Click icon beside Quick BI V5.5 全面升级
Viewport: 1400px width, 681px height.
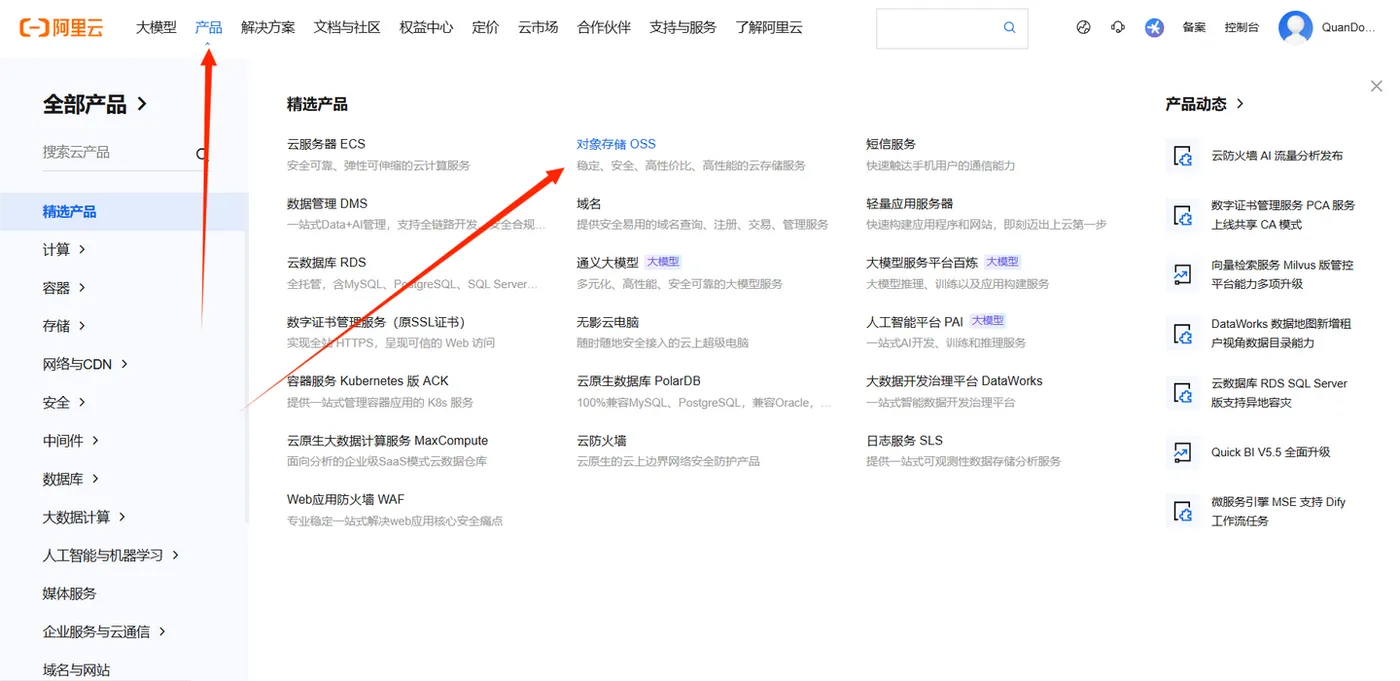pos(1183,452)
